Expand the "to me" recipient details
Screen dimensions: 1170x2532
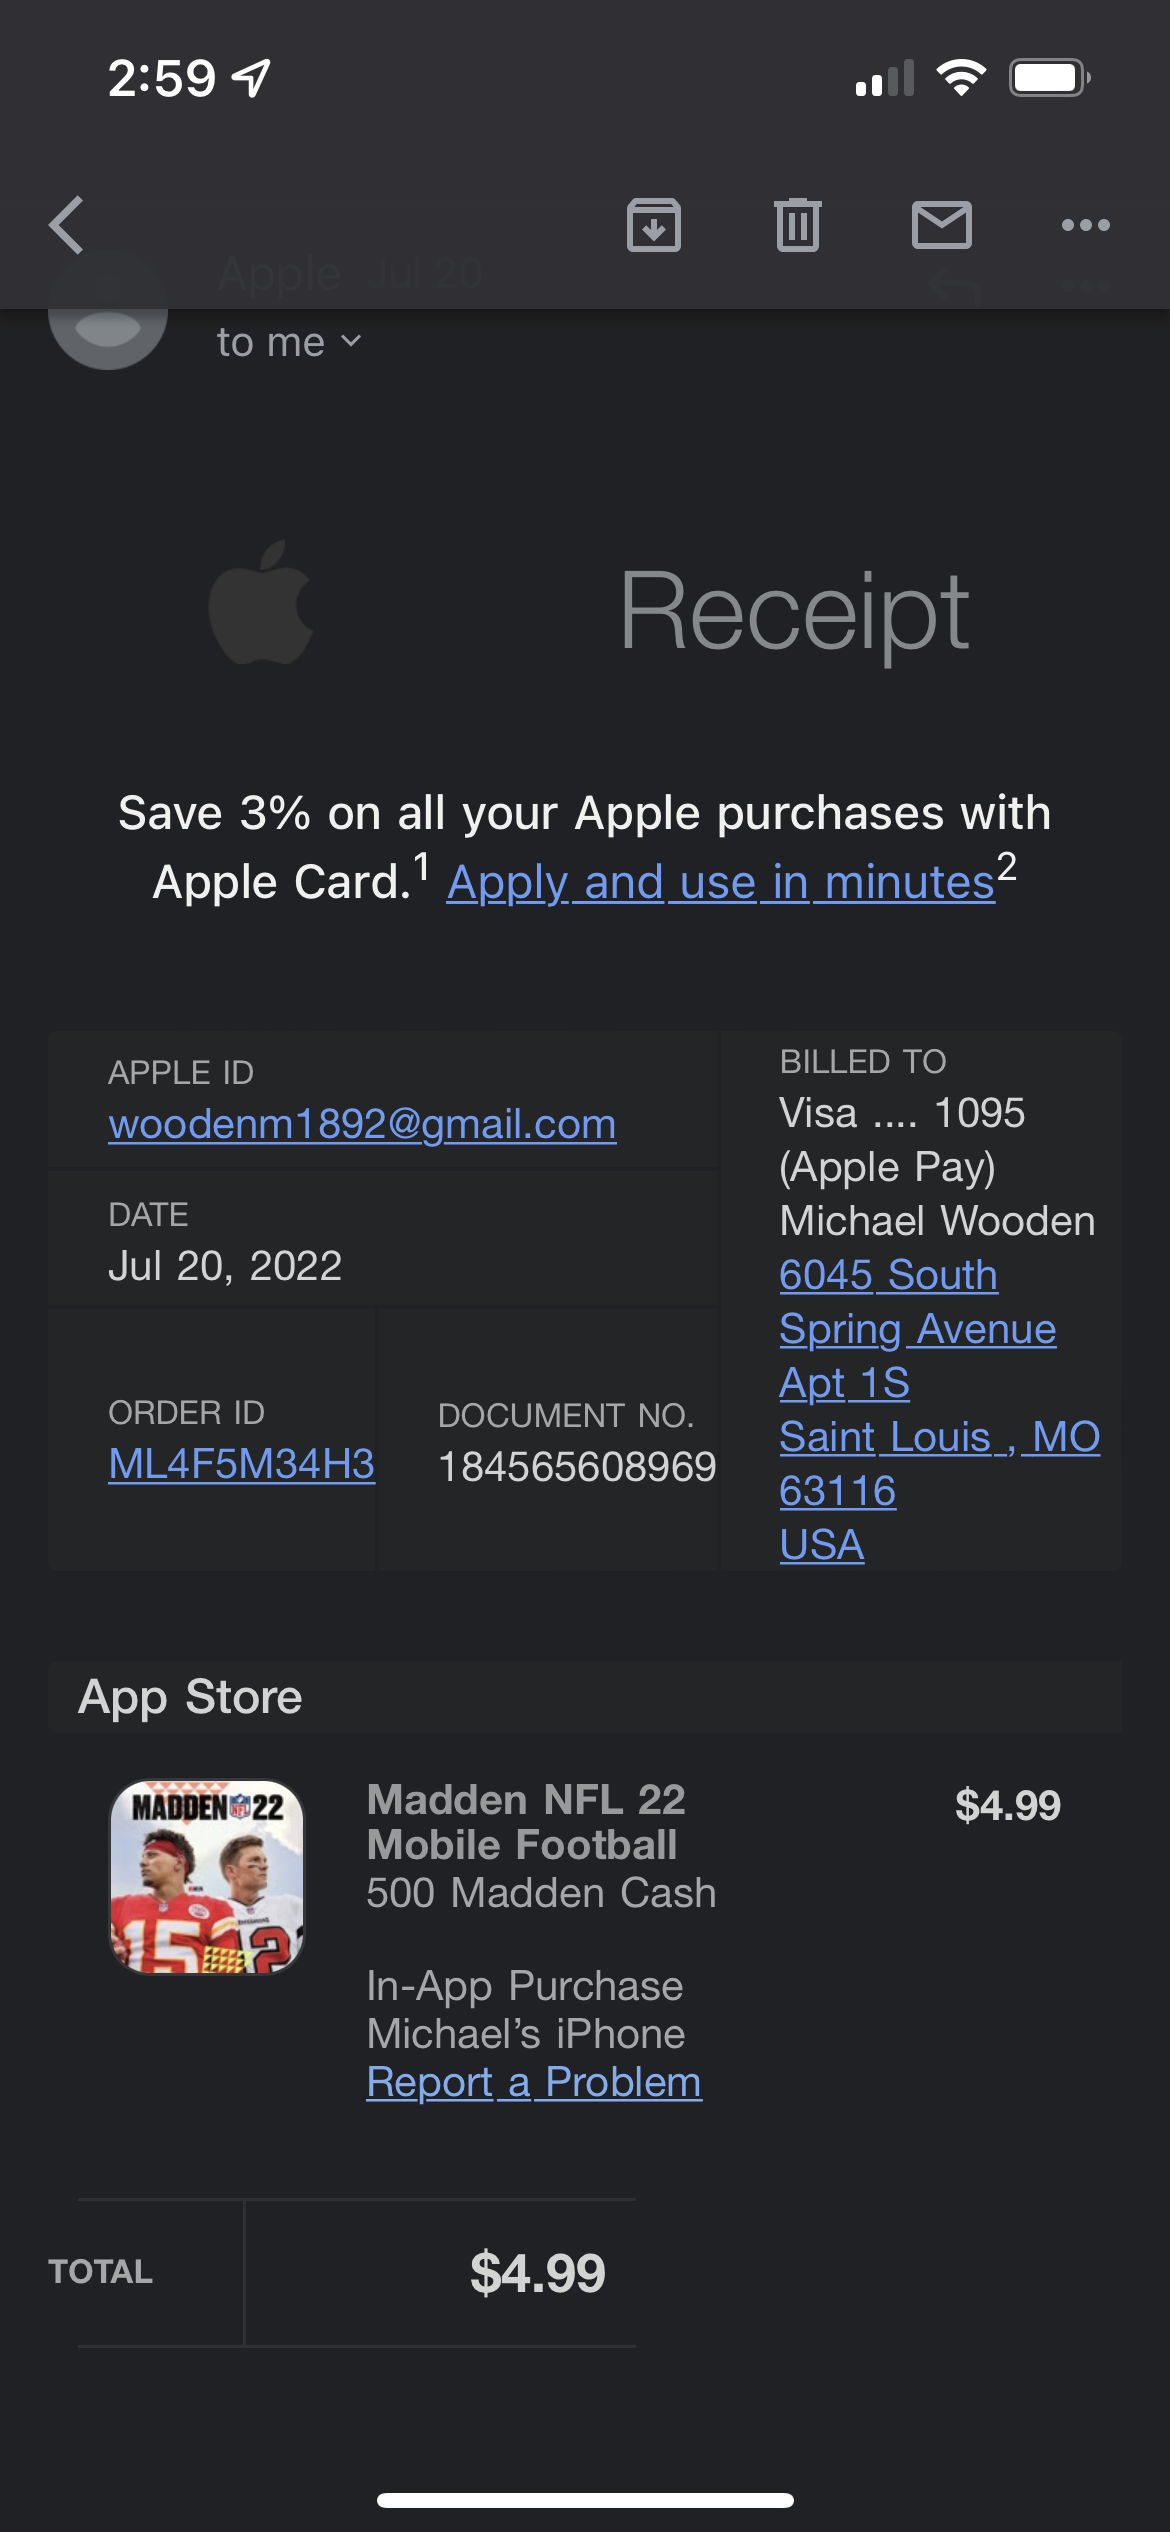pos(288,343)
